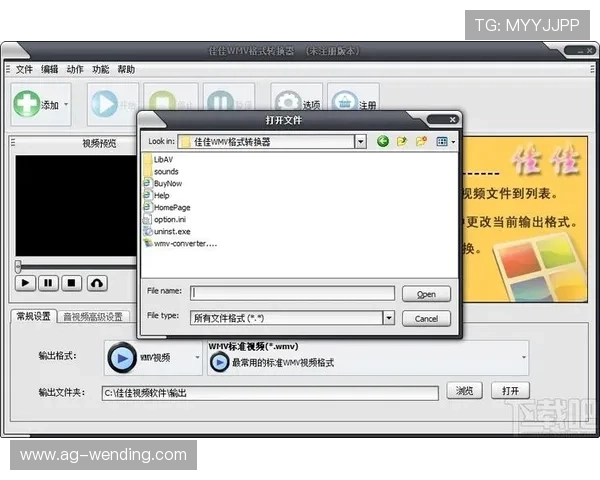
Task: Expand the View menu dropdown arrow
Action: pyautogui.click(x=453, y=142)
